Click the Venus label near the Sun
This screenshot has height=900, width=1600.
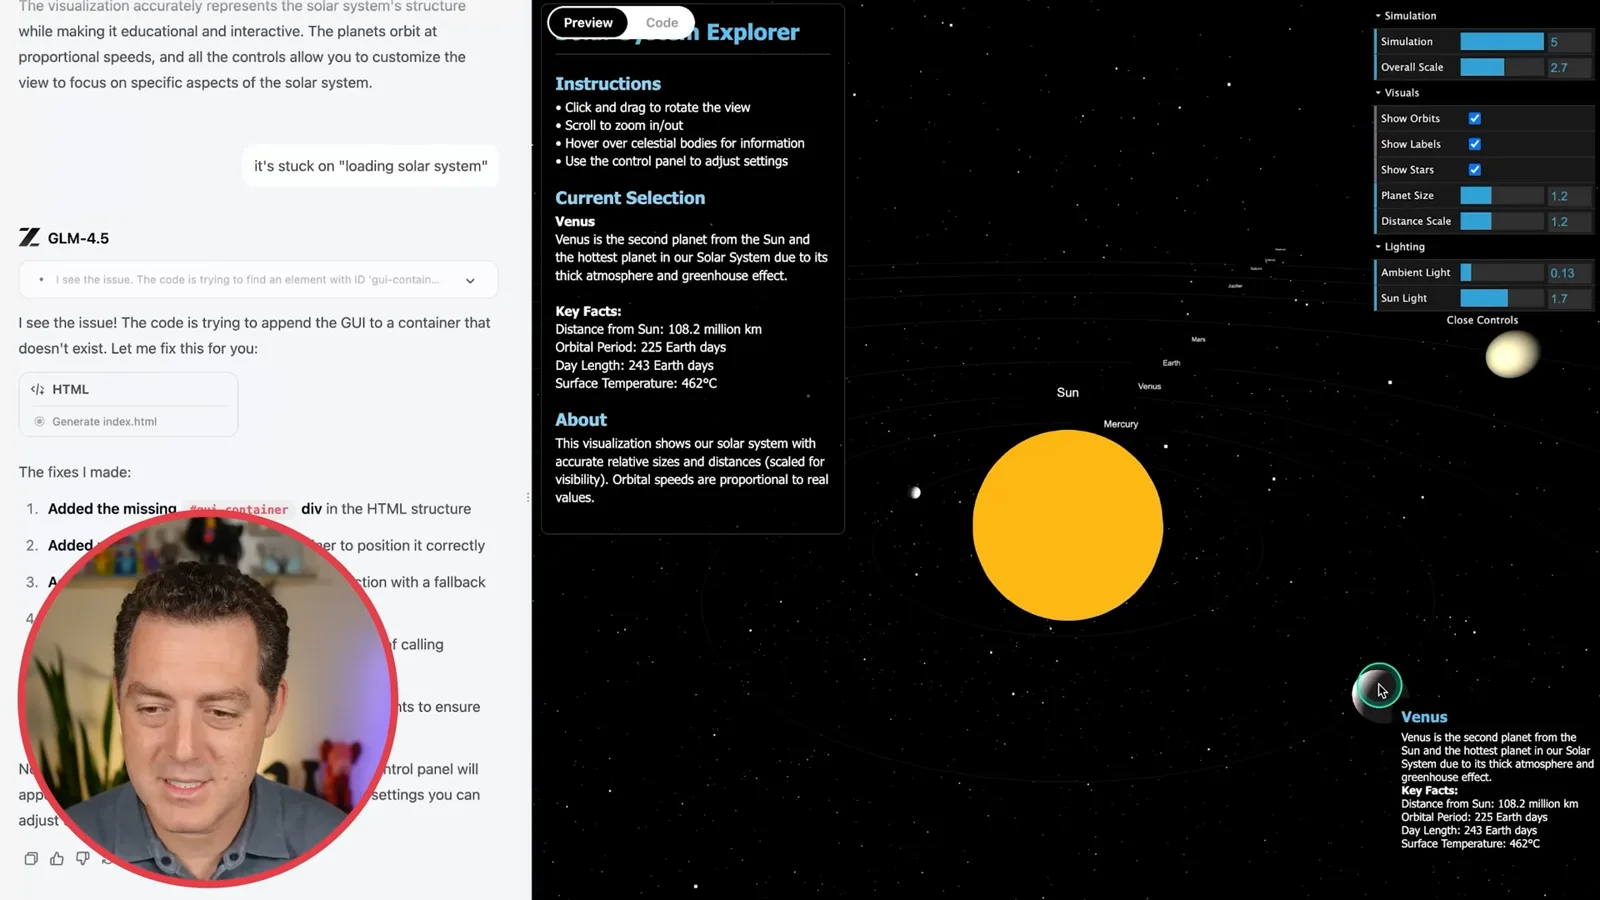[x=1149, y=386]
